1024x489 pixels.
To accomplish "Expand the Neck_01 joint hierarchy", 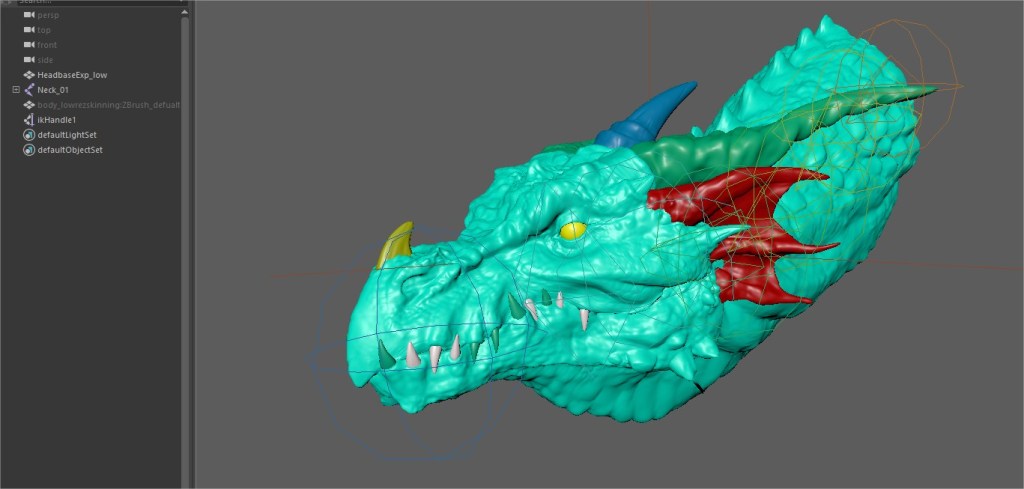I will point(16,90).
